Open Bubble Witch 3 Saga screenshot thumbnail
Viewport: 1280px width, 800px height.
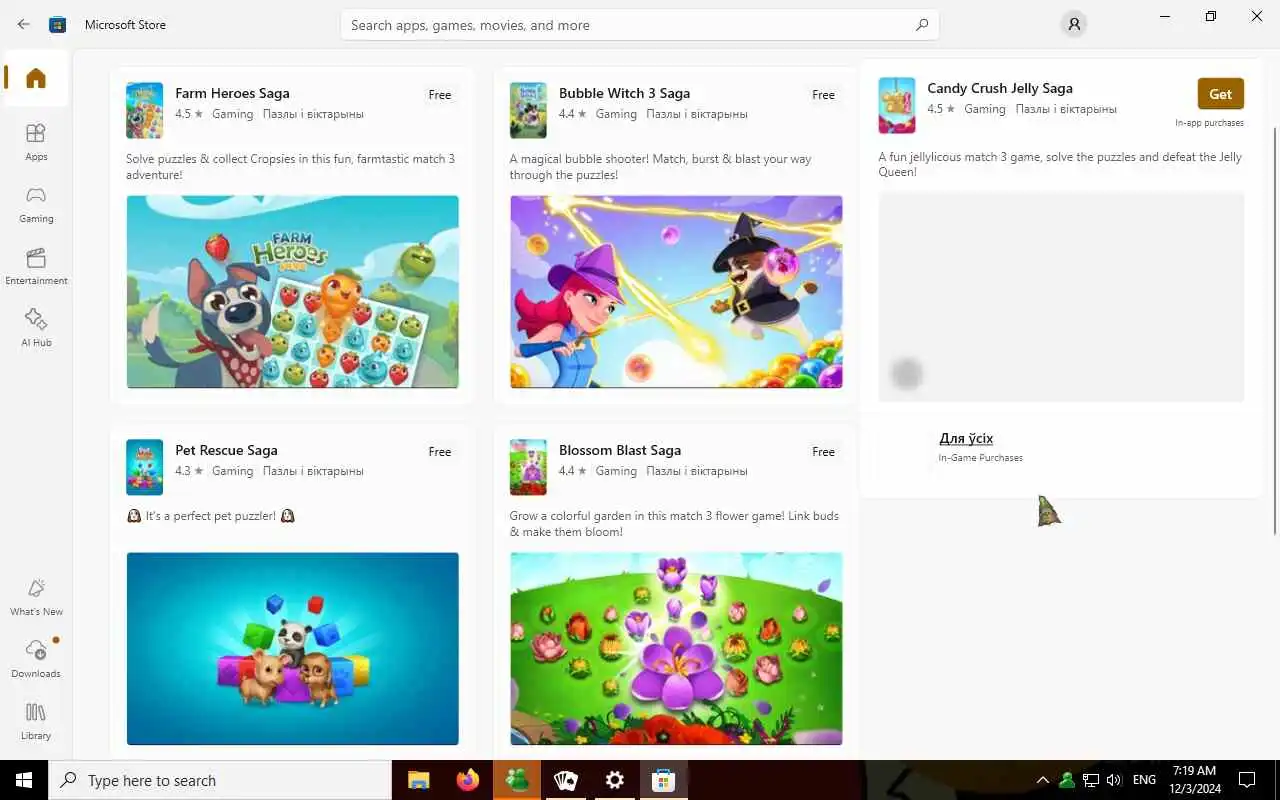676,291
